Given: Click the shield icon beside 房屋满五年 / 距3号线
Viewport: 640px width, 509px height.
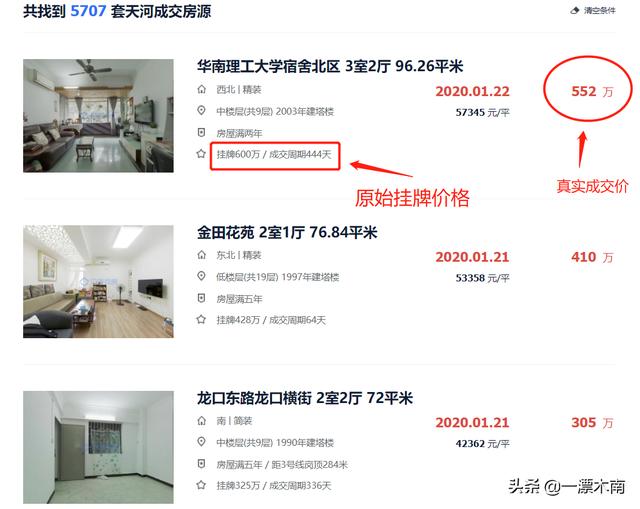Looking at the screenshot, I should point(201,464).
